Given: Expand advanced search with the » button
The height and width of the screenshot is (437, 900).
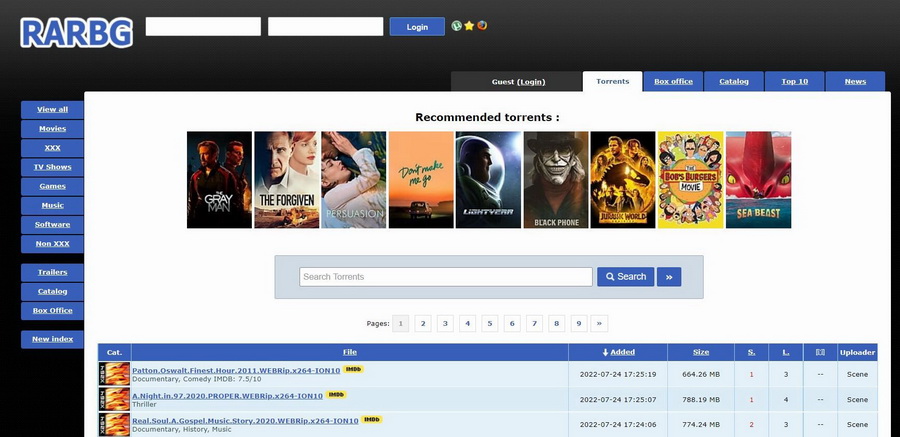Looking at the screenshot, I should (x=670, y=276).
